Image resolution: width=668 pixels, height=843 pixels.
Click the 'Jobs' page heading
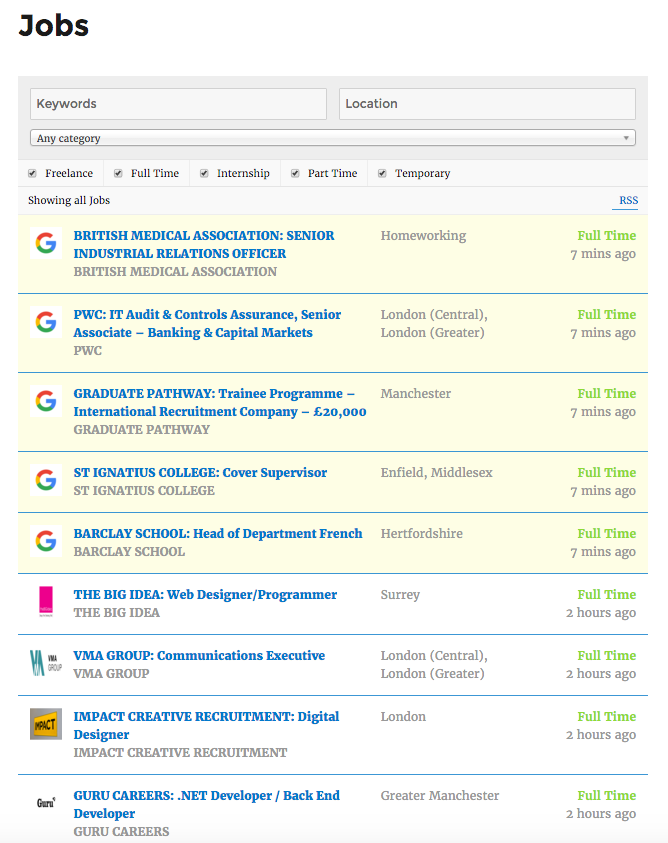point(54,25)
